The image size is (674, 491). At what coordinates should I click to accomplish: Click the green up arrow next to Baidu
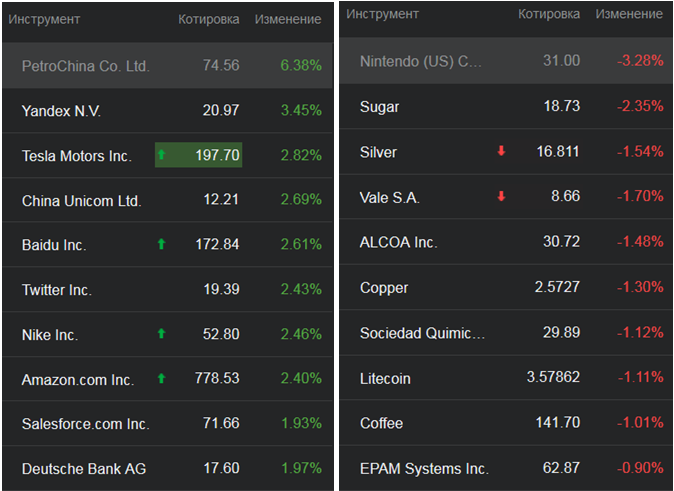[x=161, y=244]
